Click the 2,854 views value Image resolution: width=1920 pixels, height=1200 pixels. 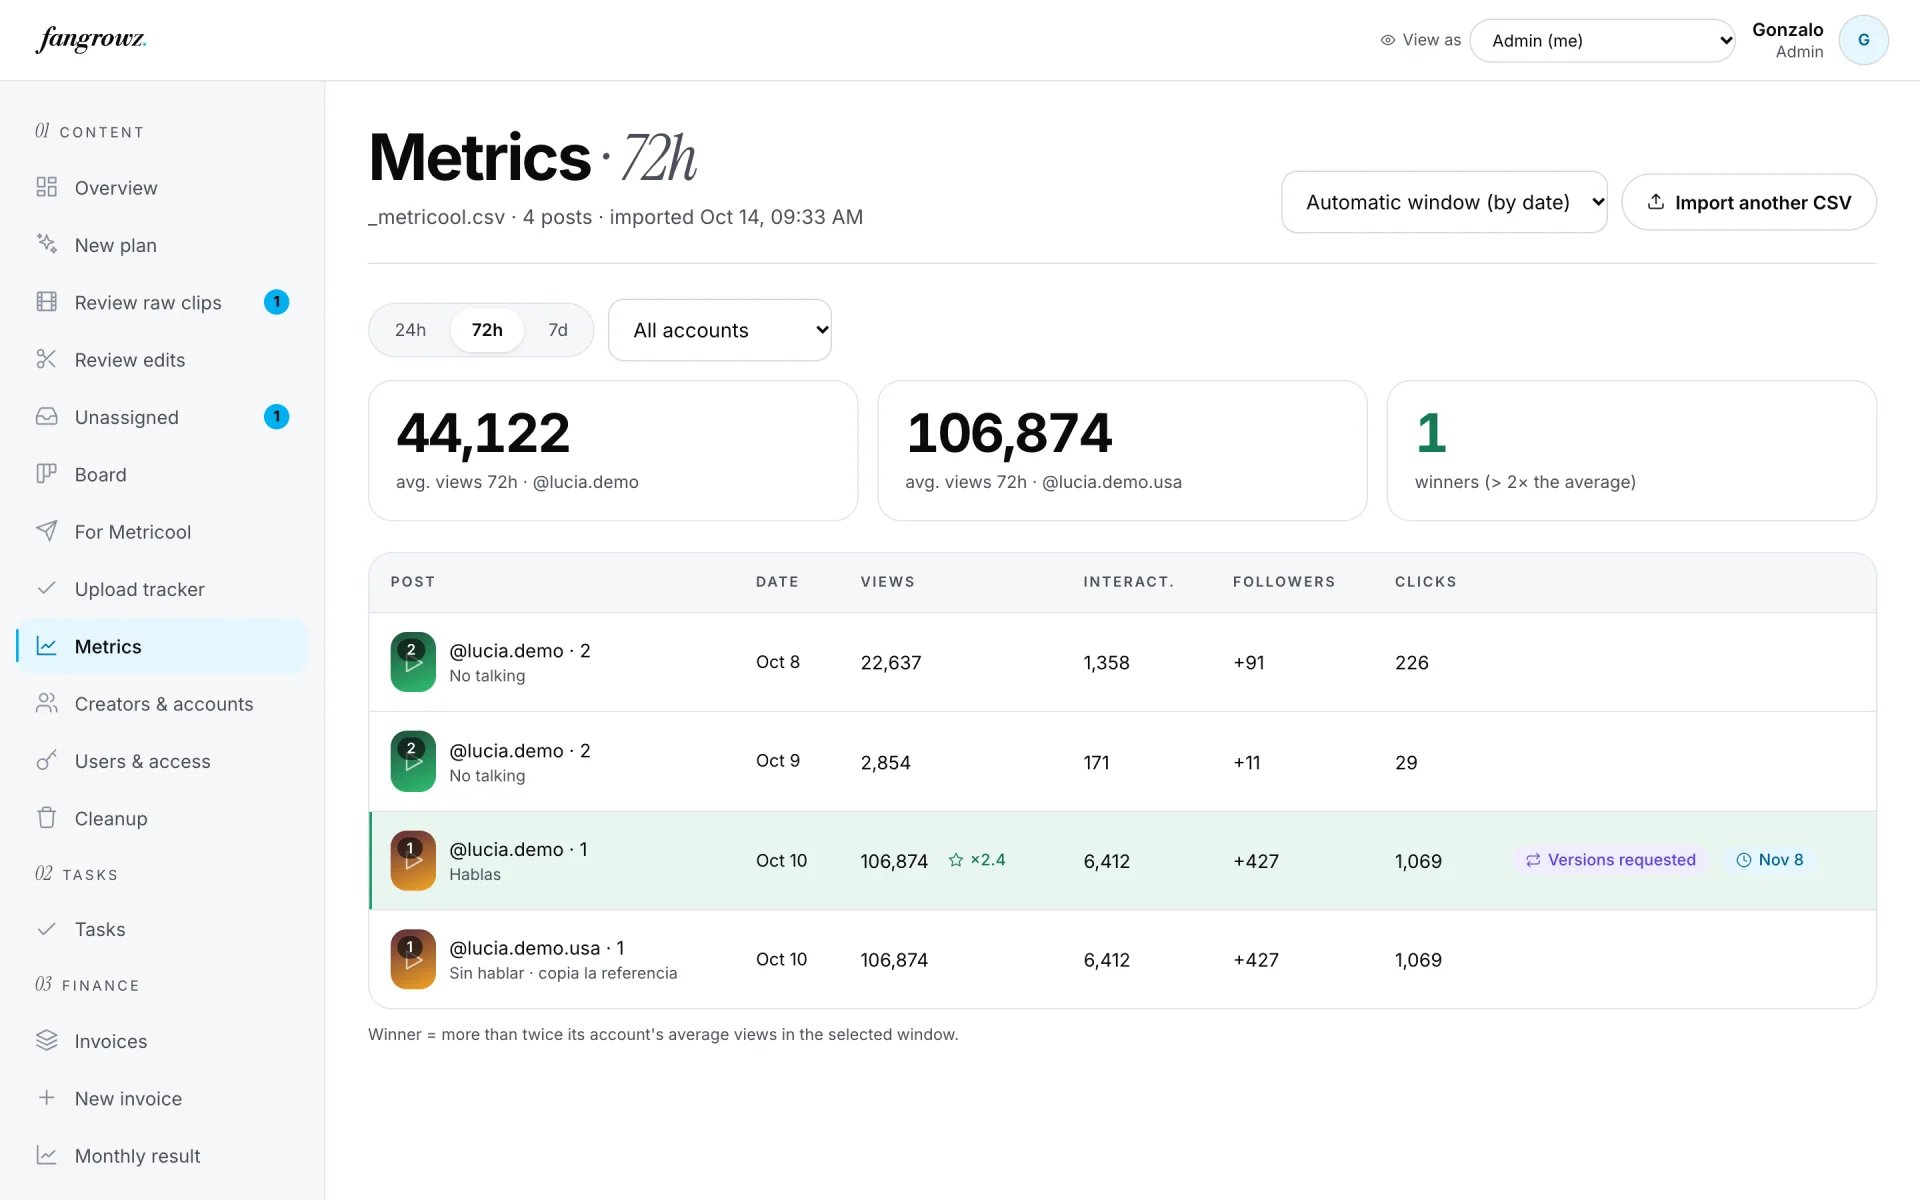point(885,763)
